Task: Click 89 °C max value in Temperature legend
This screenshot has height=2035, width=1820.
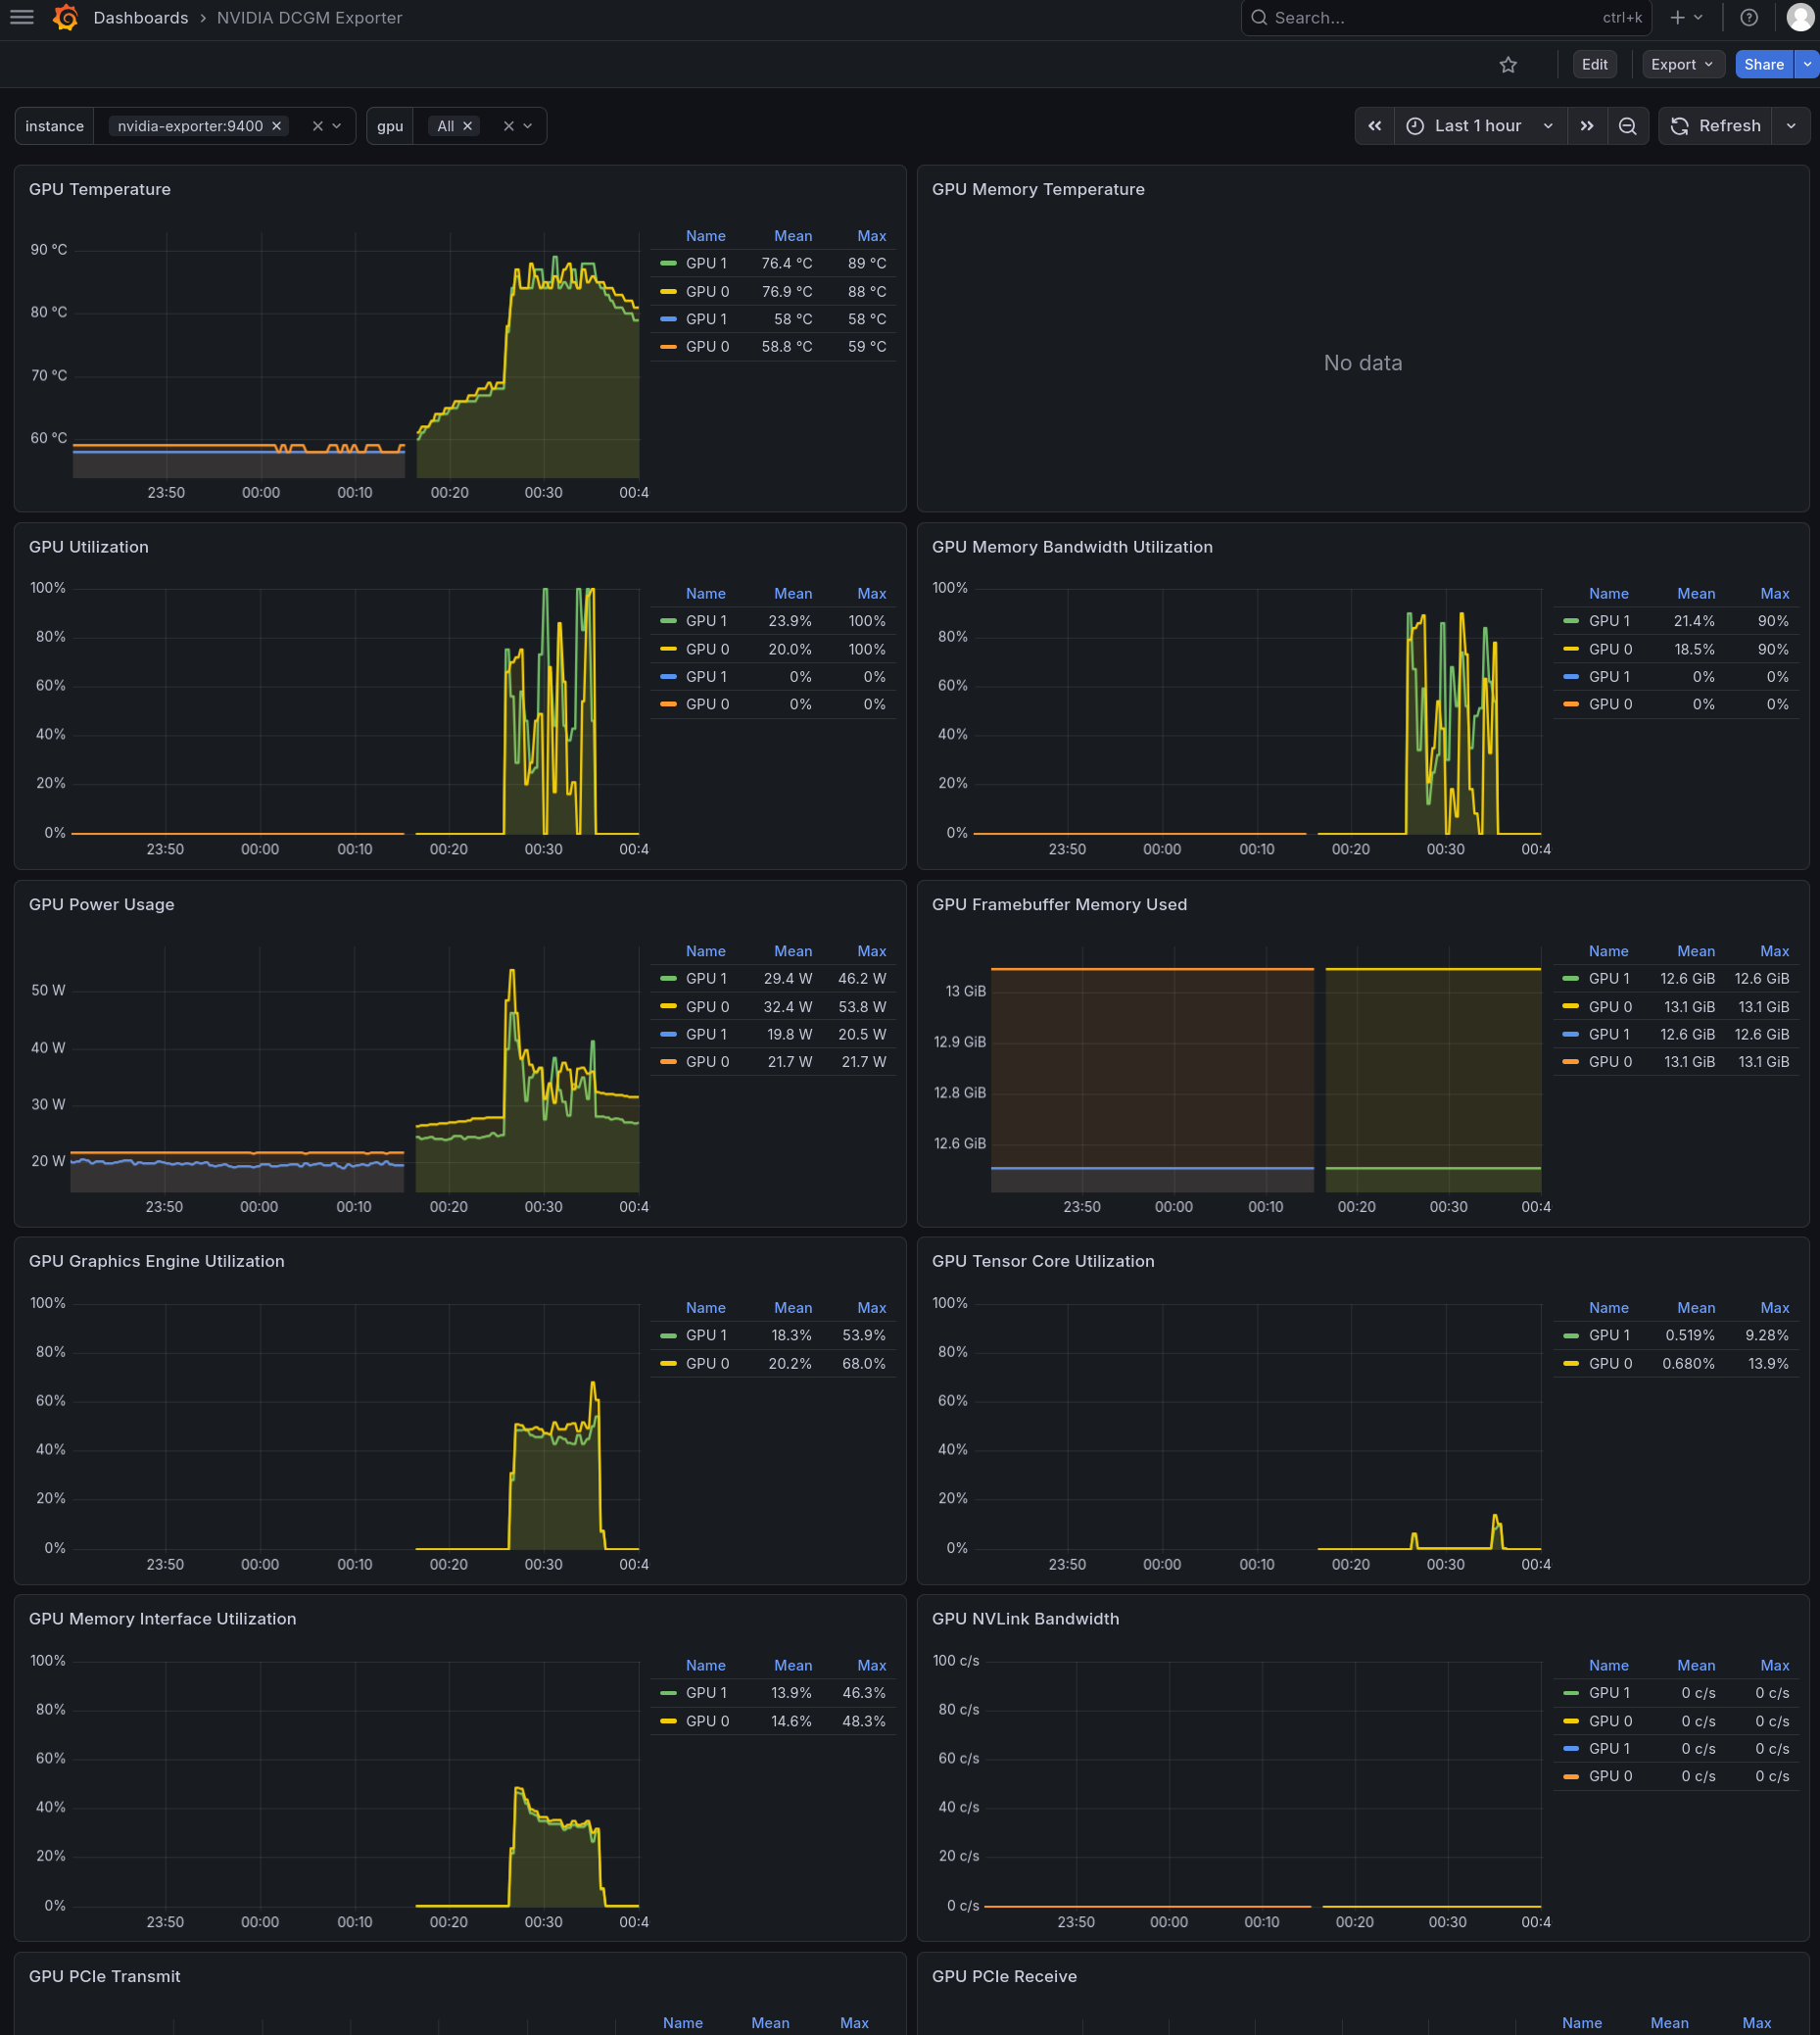Action: [x=867, y=264]
